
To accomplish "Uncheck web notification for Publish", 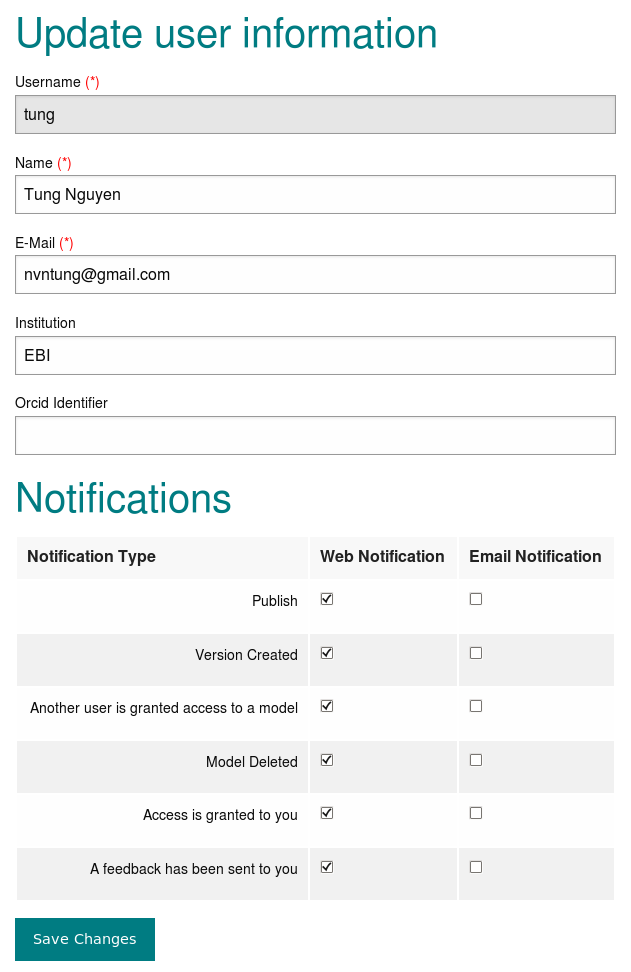I will coord(326,598).
